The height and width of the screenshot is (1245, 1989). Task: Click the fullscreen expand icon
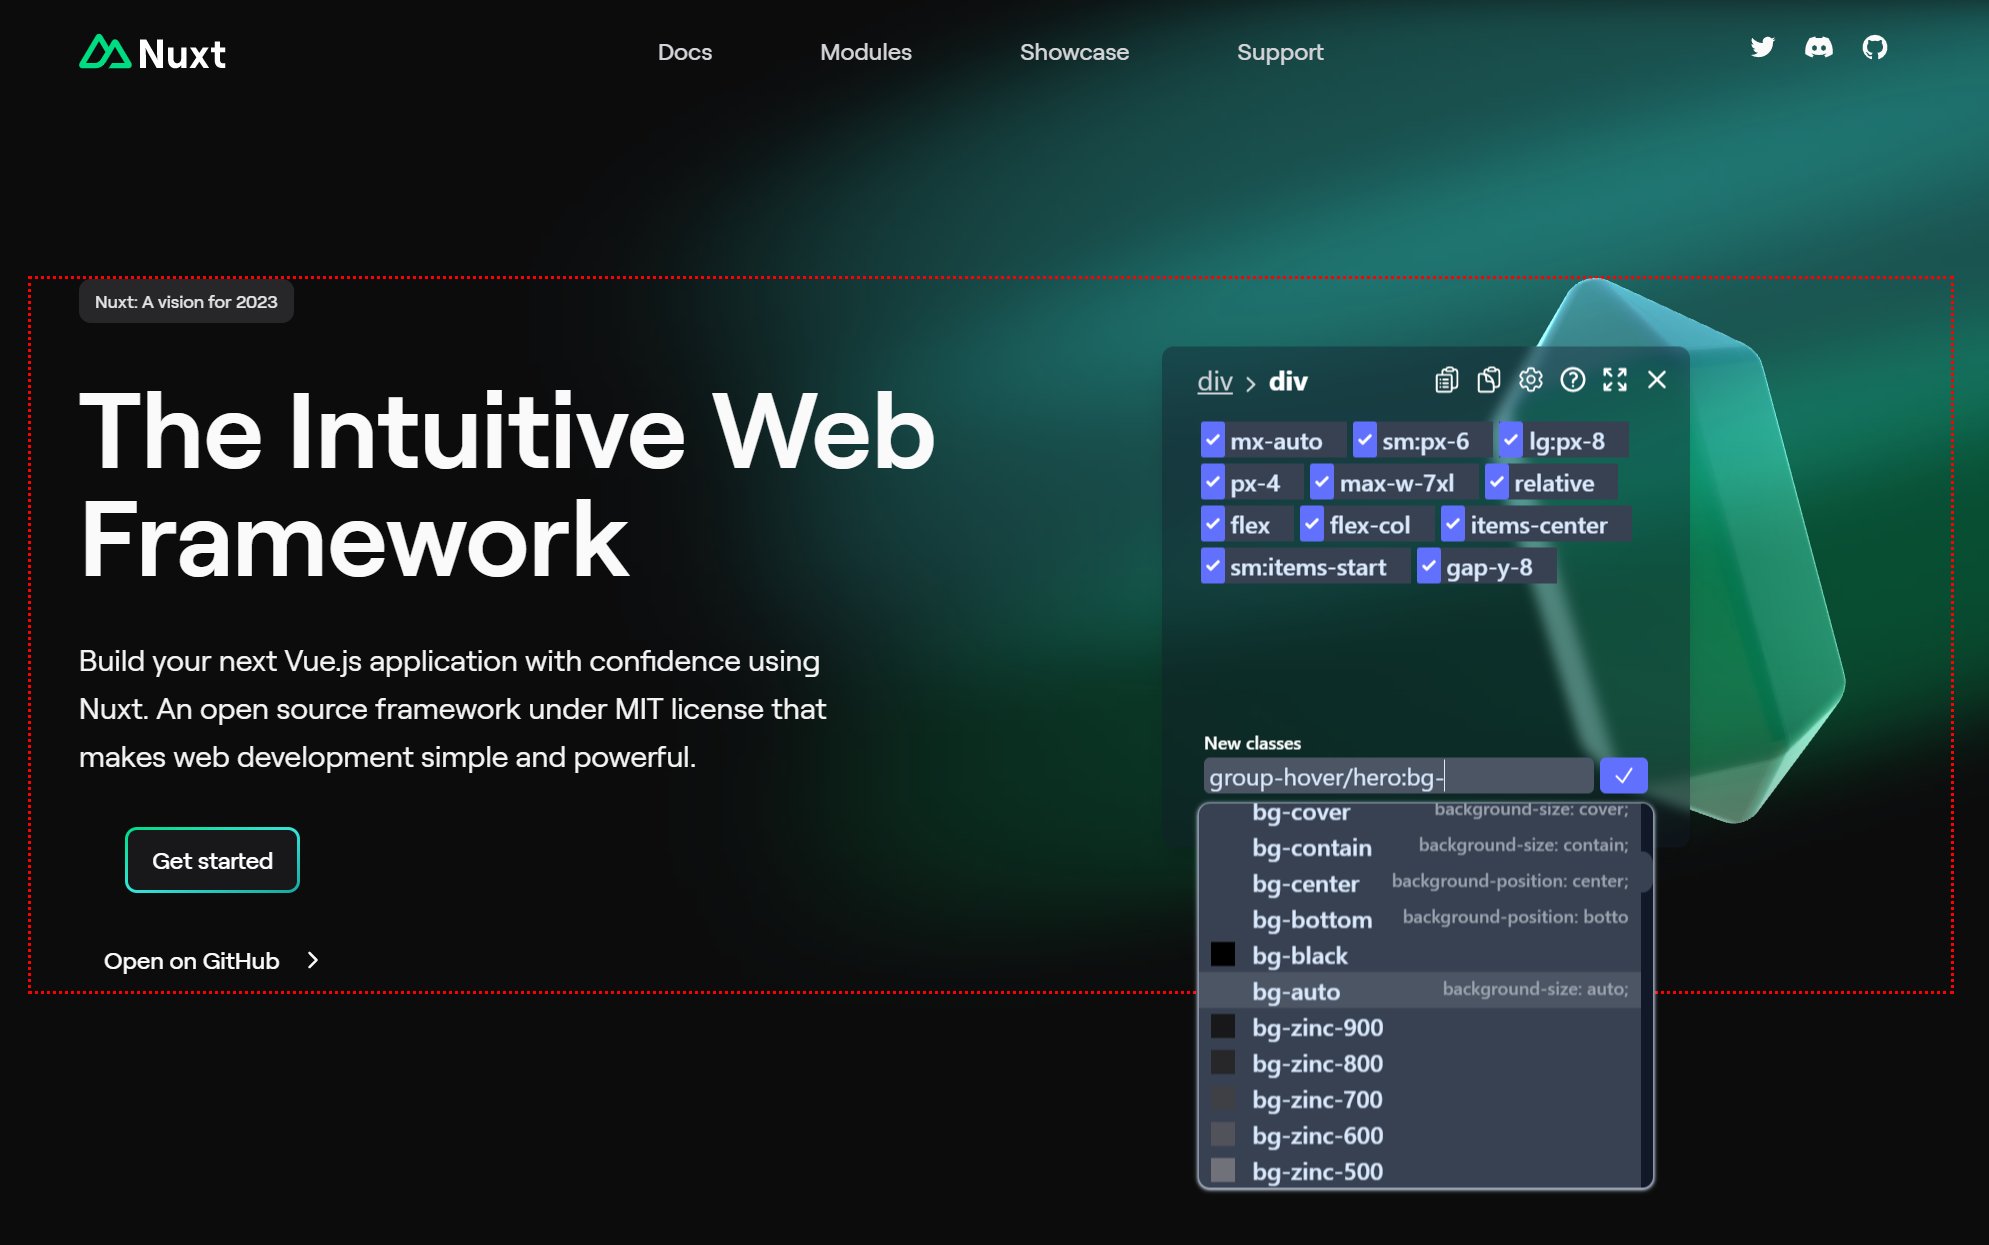1613,380
